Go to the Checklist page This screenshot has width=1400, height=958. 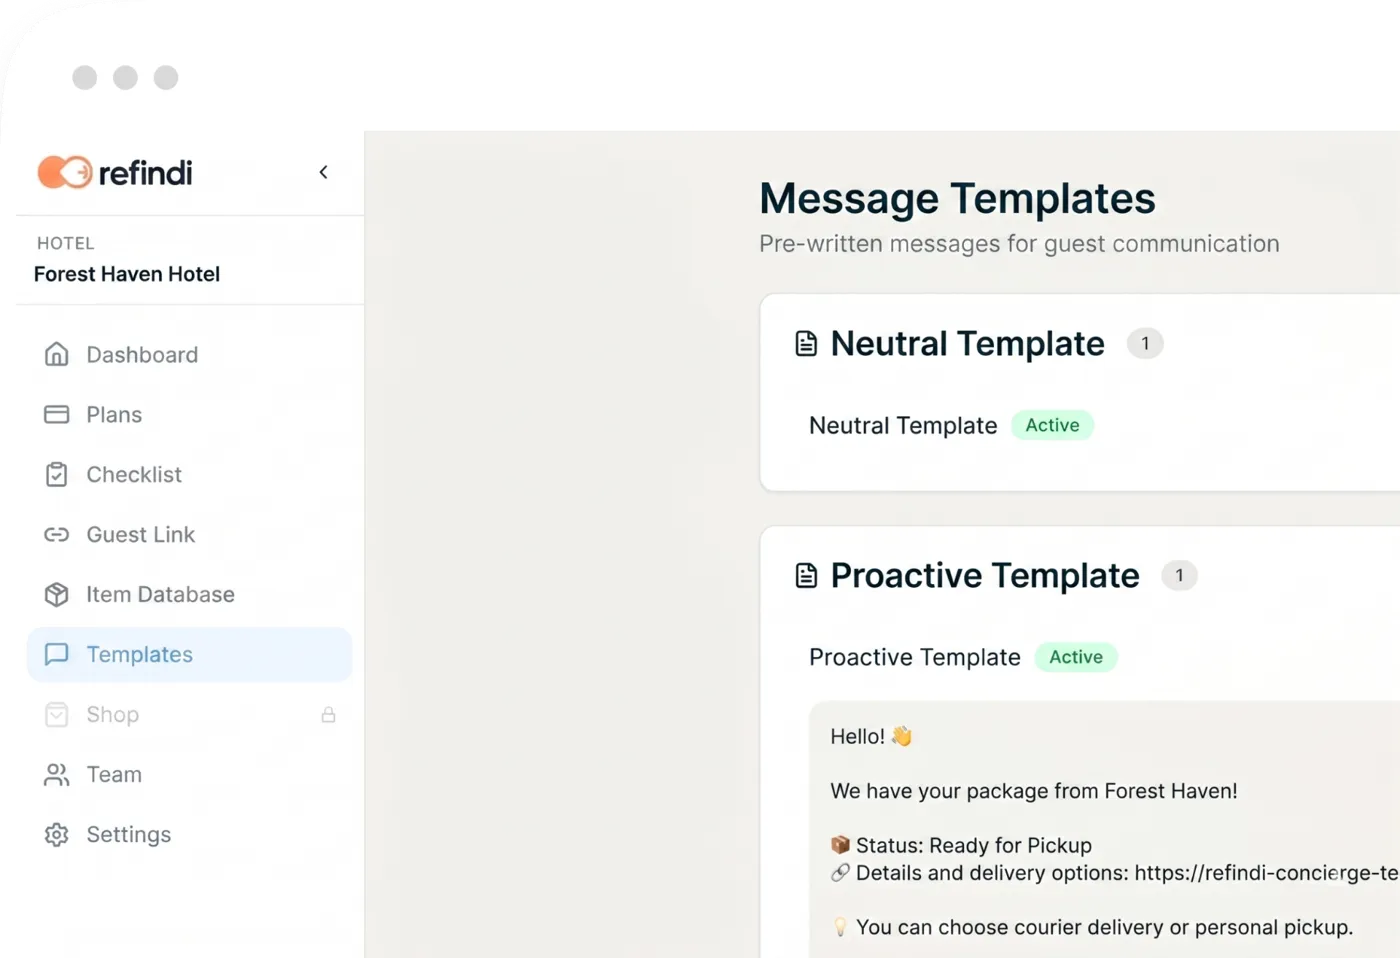(x=189, y=474)
